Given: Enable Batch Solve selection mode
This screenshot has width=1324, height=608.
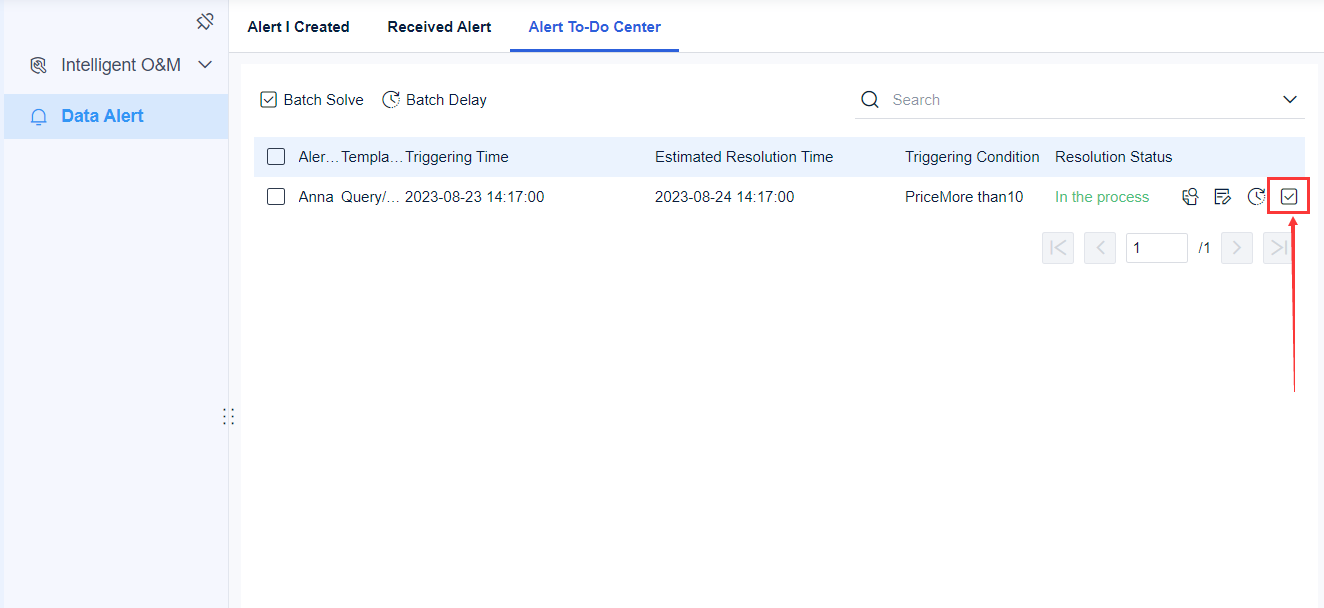Looking at the screenshot, I should coord(311,99).
